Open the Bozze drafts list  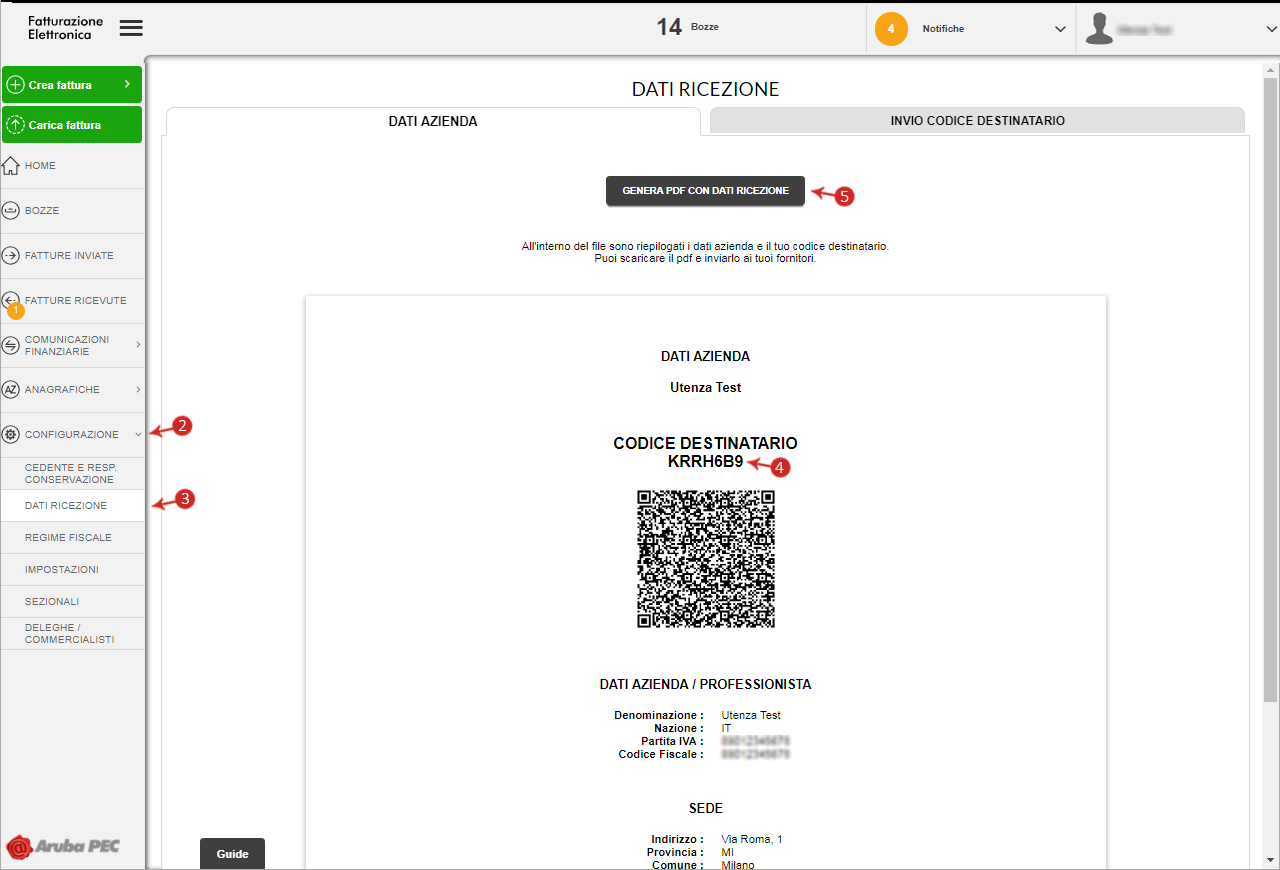pyautogui.click(x=72, y=211)
